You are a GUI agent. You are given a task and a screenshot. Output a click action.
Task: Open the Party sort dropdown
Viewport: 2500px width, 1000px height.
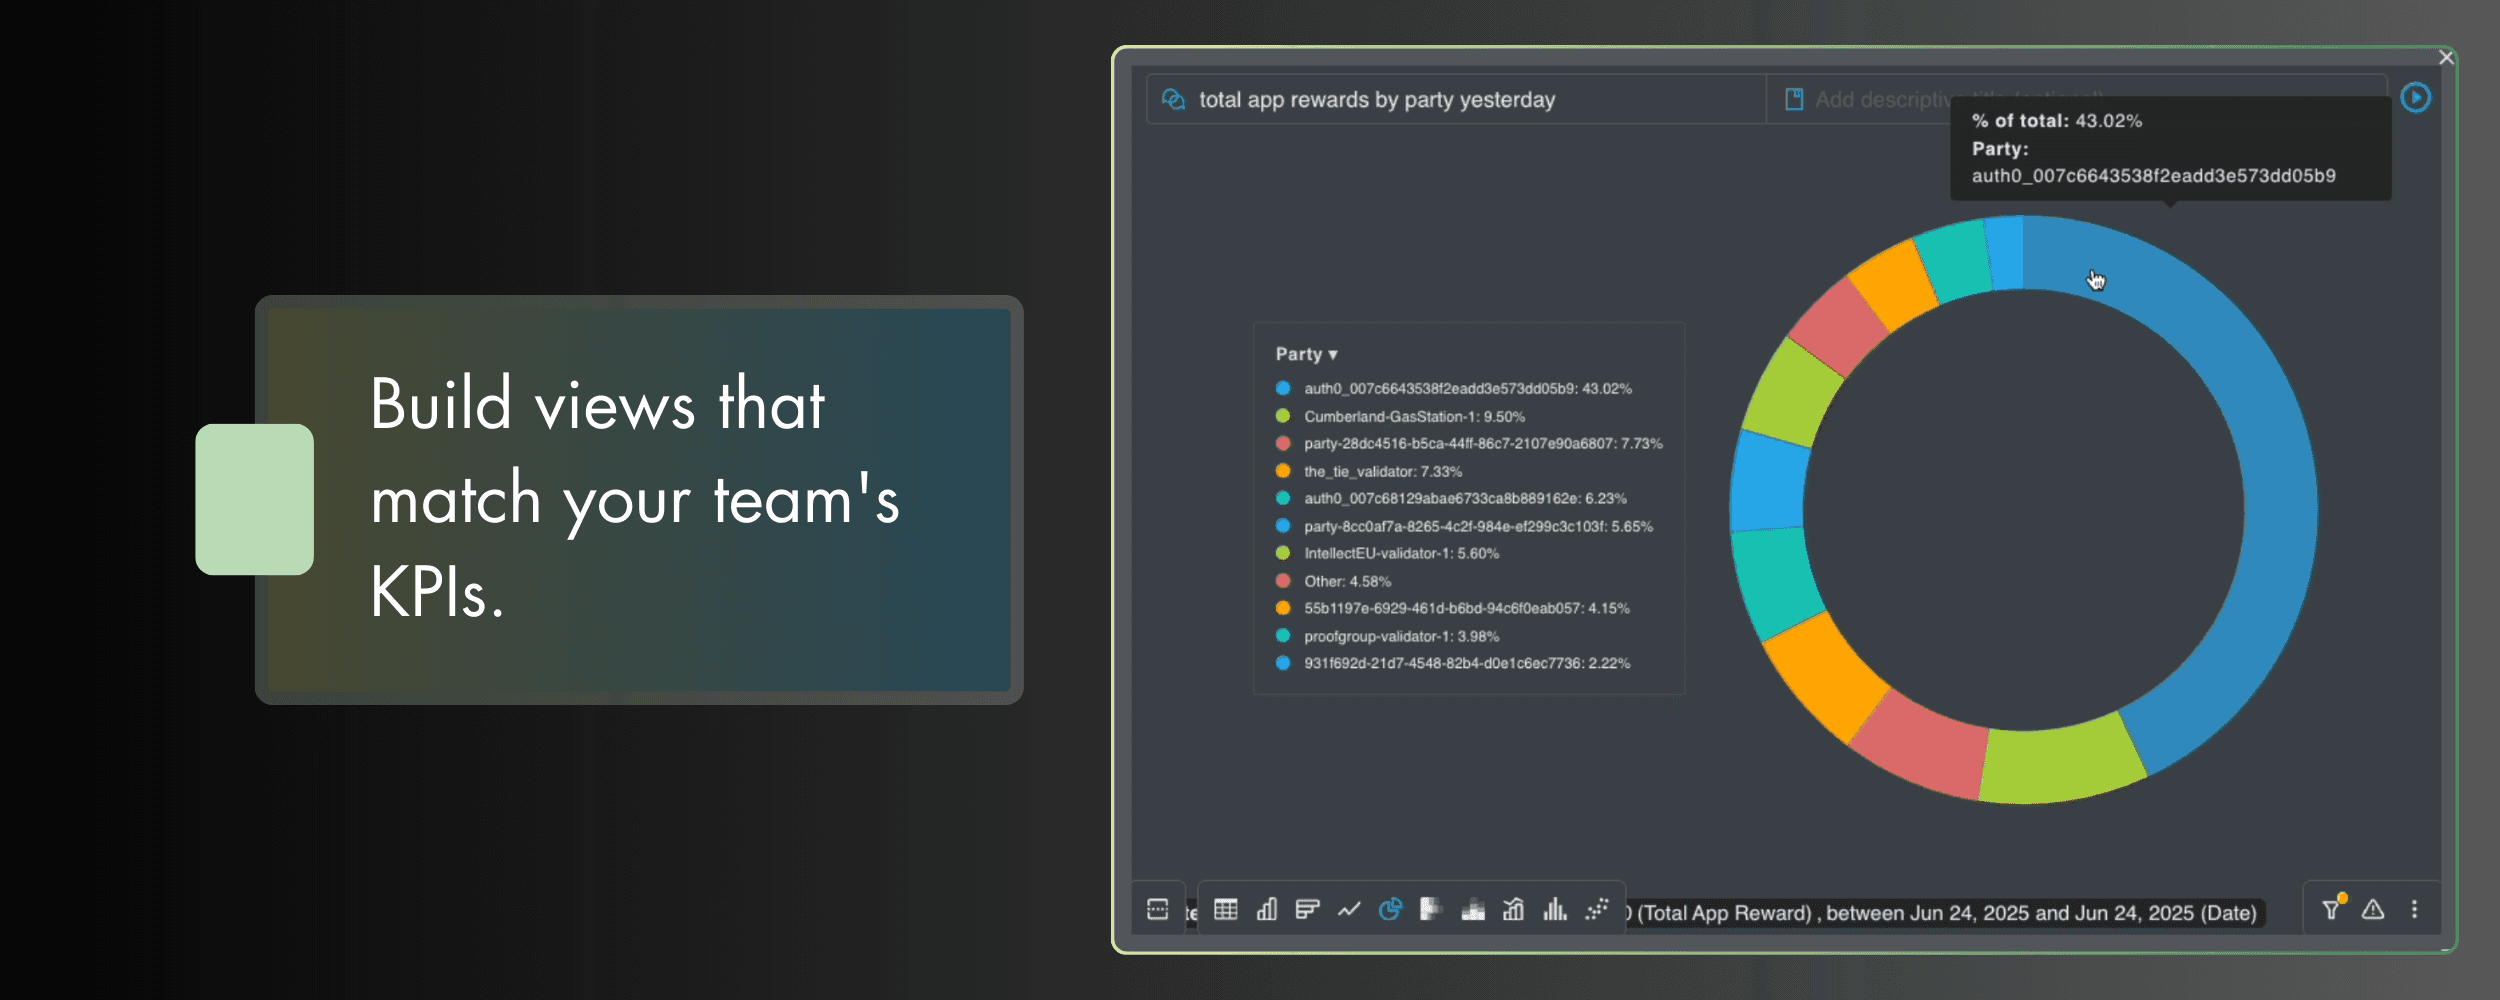pyautogui.click(x=1304, y=353)
